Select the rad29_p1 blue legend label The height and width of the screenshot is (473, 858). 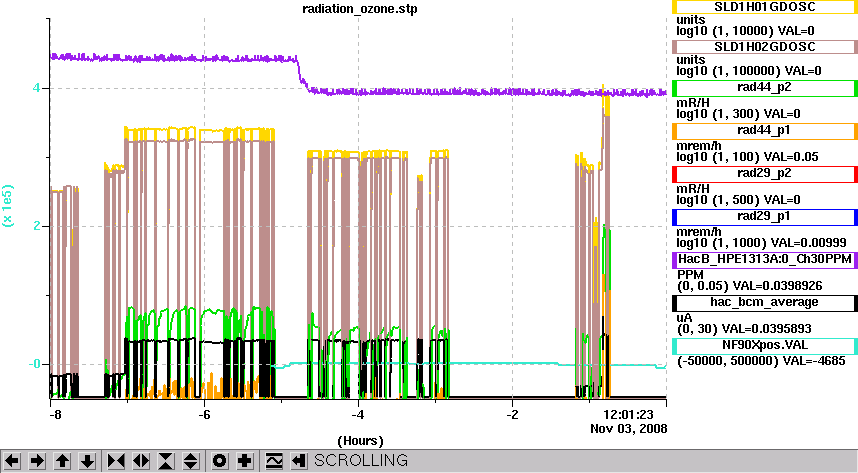[x=764, y=216]
